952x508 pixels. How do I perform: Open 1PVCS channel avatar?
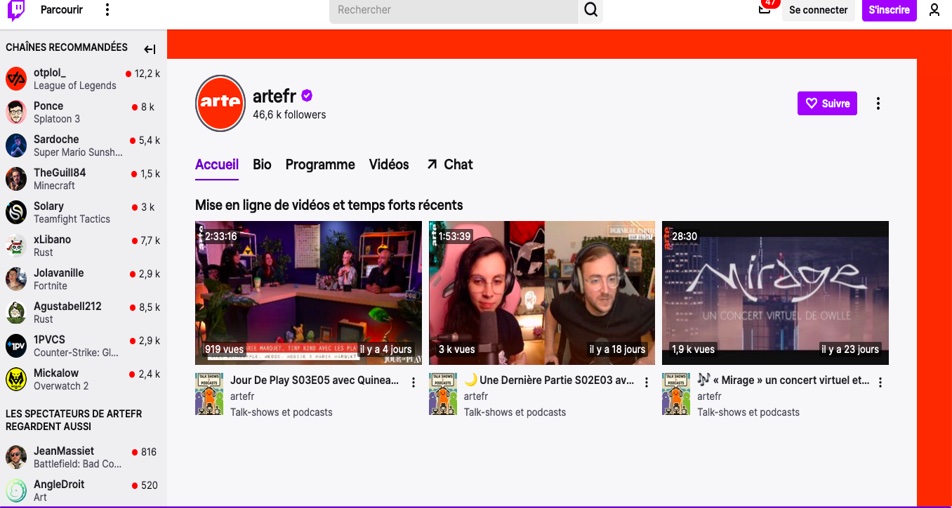coord(16,346)
